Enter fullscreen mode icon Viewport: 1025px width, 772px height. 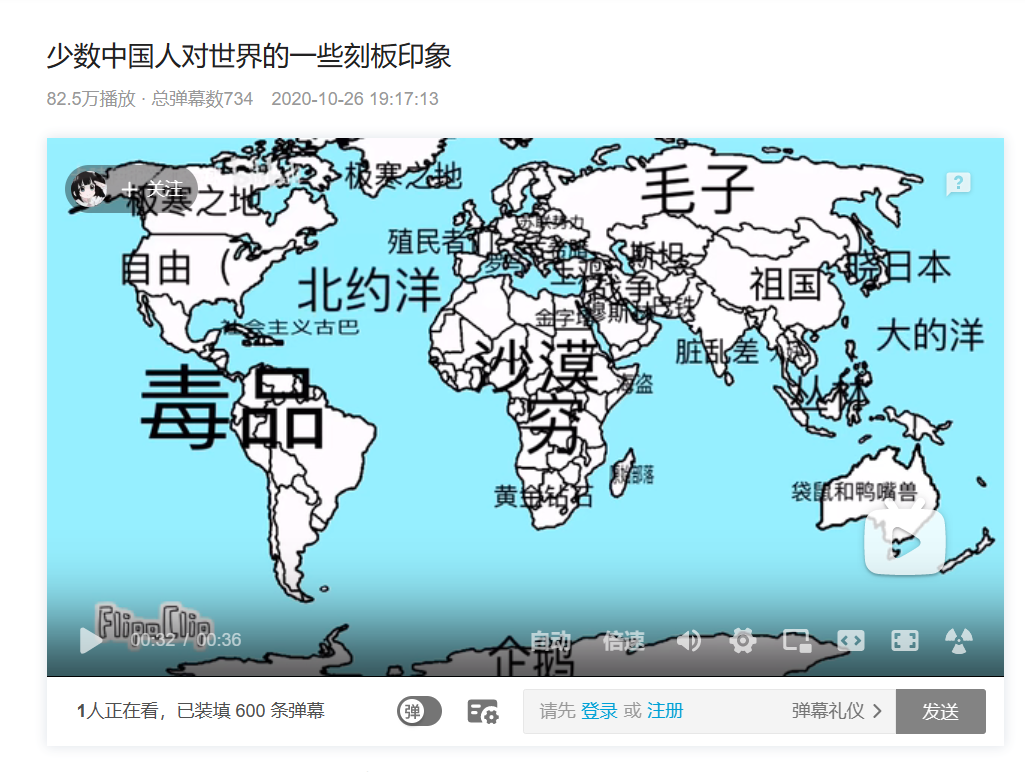point(905,641)
